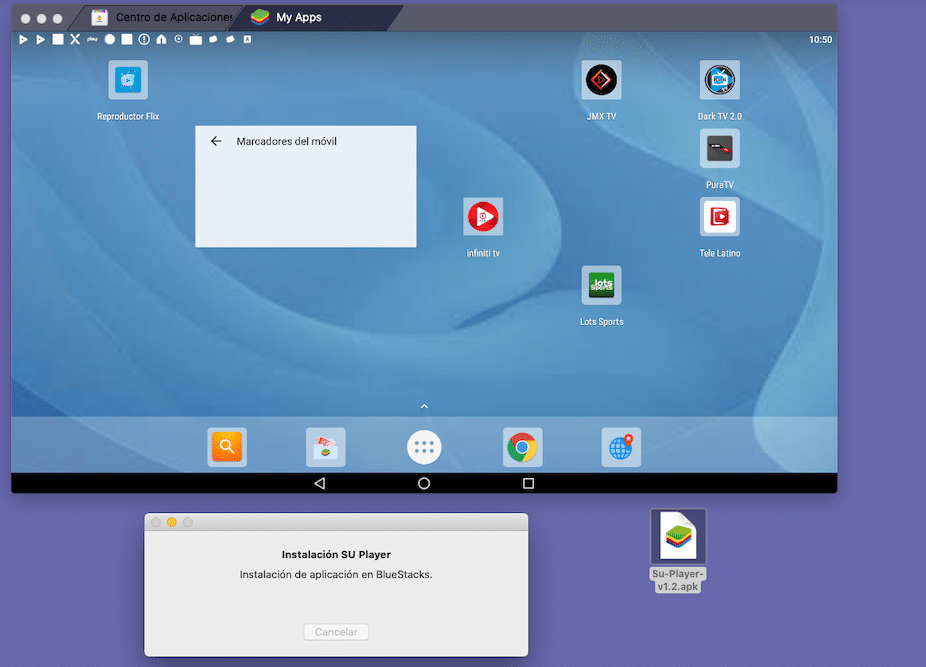Viewport: 926px width, 667px height.
Task: Open Infiniti tv
Action: click(x=482, y=215)
